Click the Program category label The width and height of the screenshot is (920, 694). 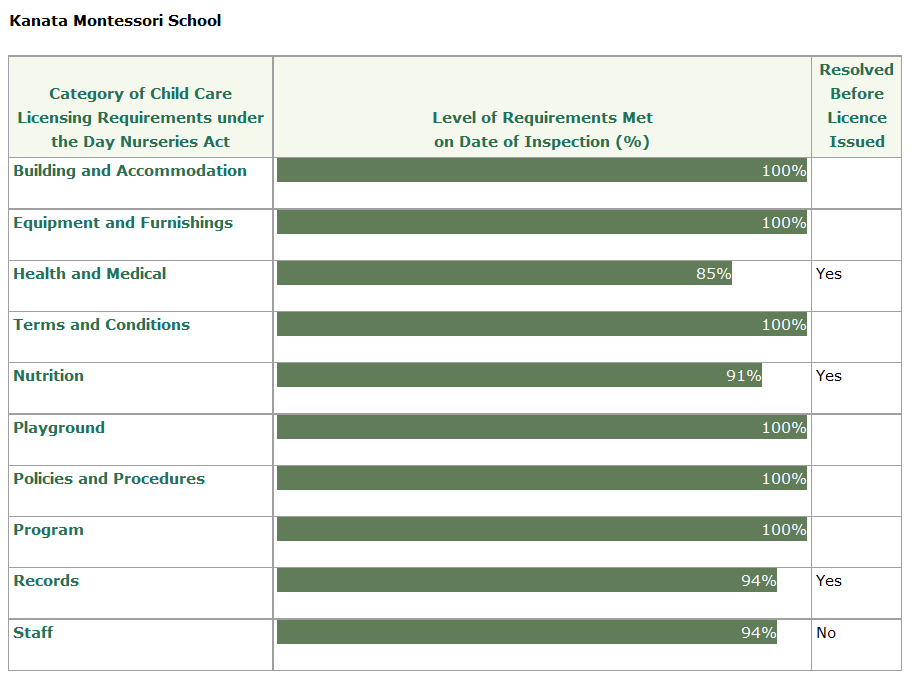[x=49, y=530]
